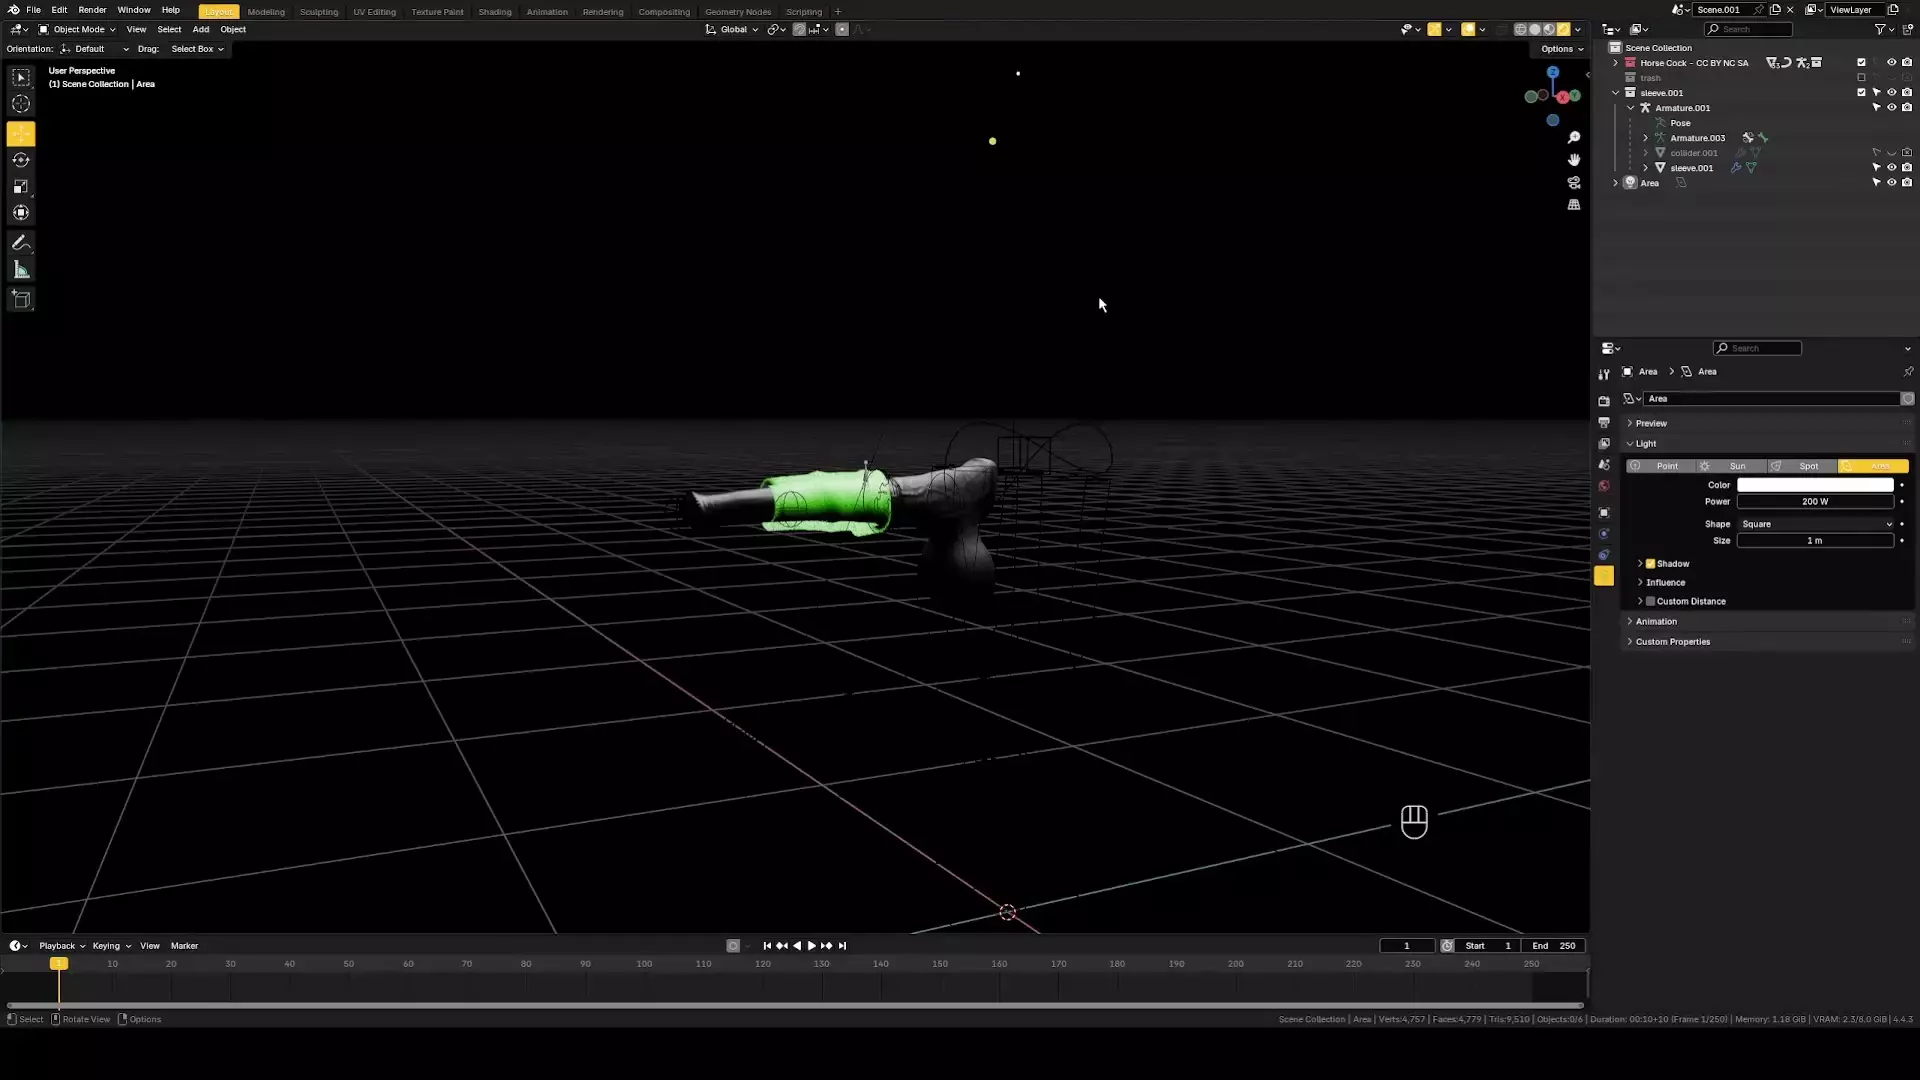Select the Move tool in toolbar
This screenshot has width=1920, height=1080.
pyautogui.click(x=21, y=134)
